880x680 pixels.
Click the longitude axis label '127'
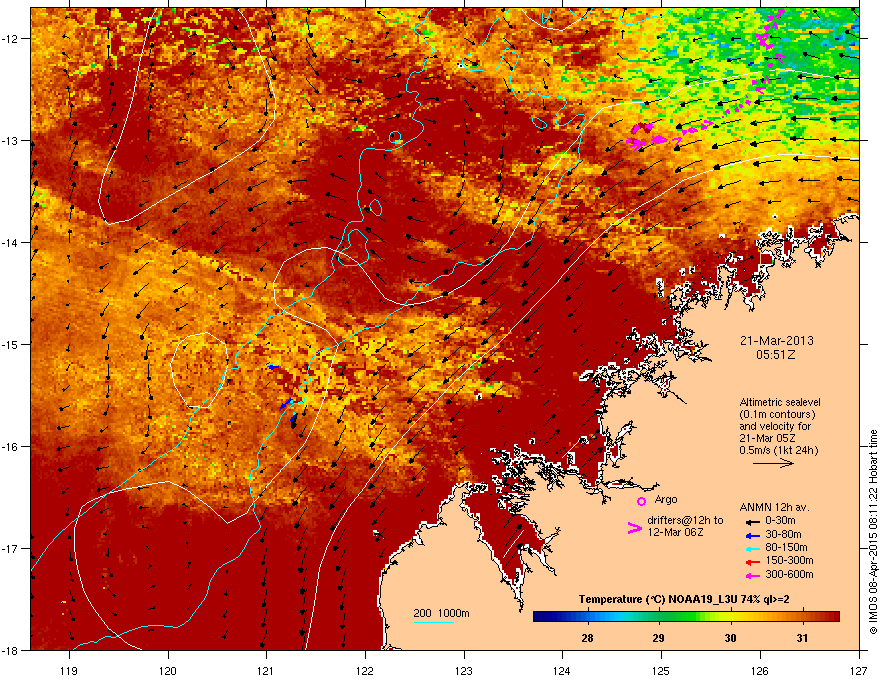tap(859, 671)
